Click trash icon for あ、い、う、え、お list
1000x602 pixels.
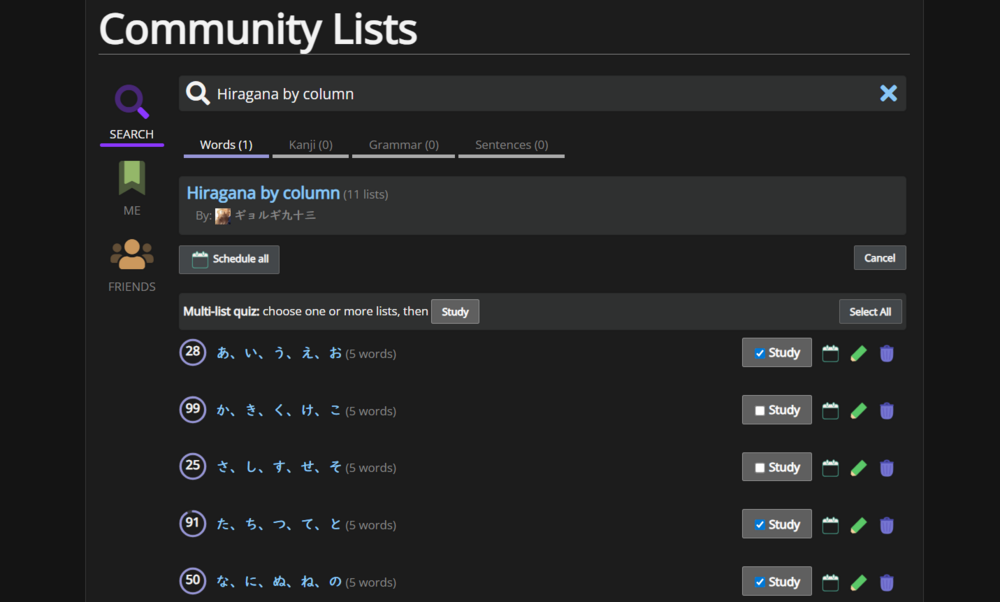886,353
